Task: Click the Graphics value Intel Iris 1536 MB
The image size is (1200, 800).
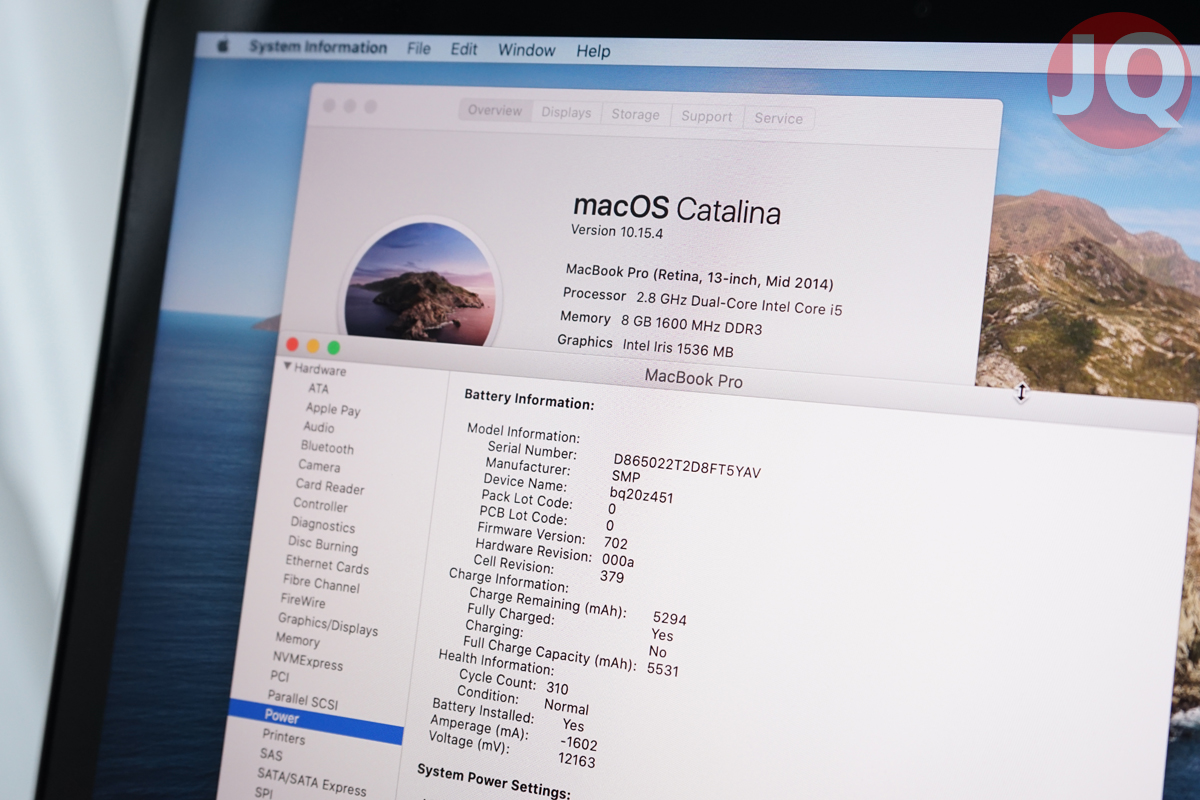Action: pos(678,347)
